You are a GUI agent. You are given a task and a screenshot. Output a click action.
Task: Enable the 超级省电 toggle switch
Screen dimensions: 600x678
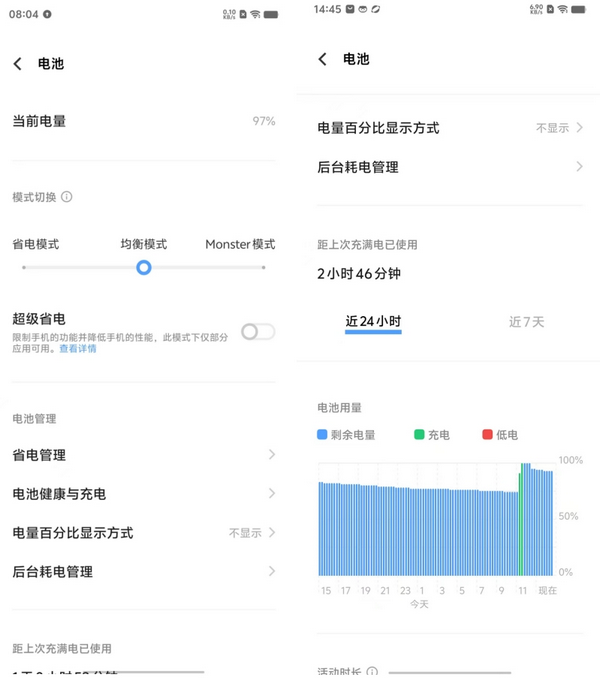[x=257, y=332]
